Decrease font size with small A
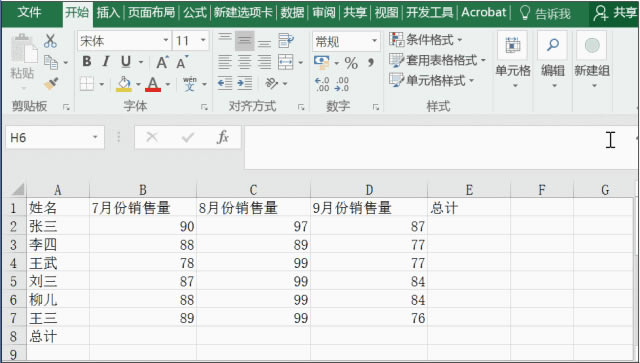Screen dimensions: 640x363 [x=182, y=62]
